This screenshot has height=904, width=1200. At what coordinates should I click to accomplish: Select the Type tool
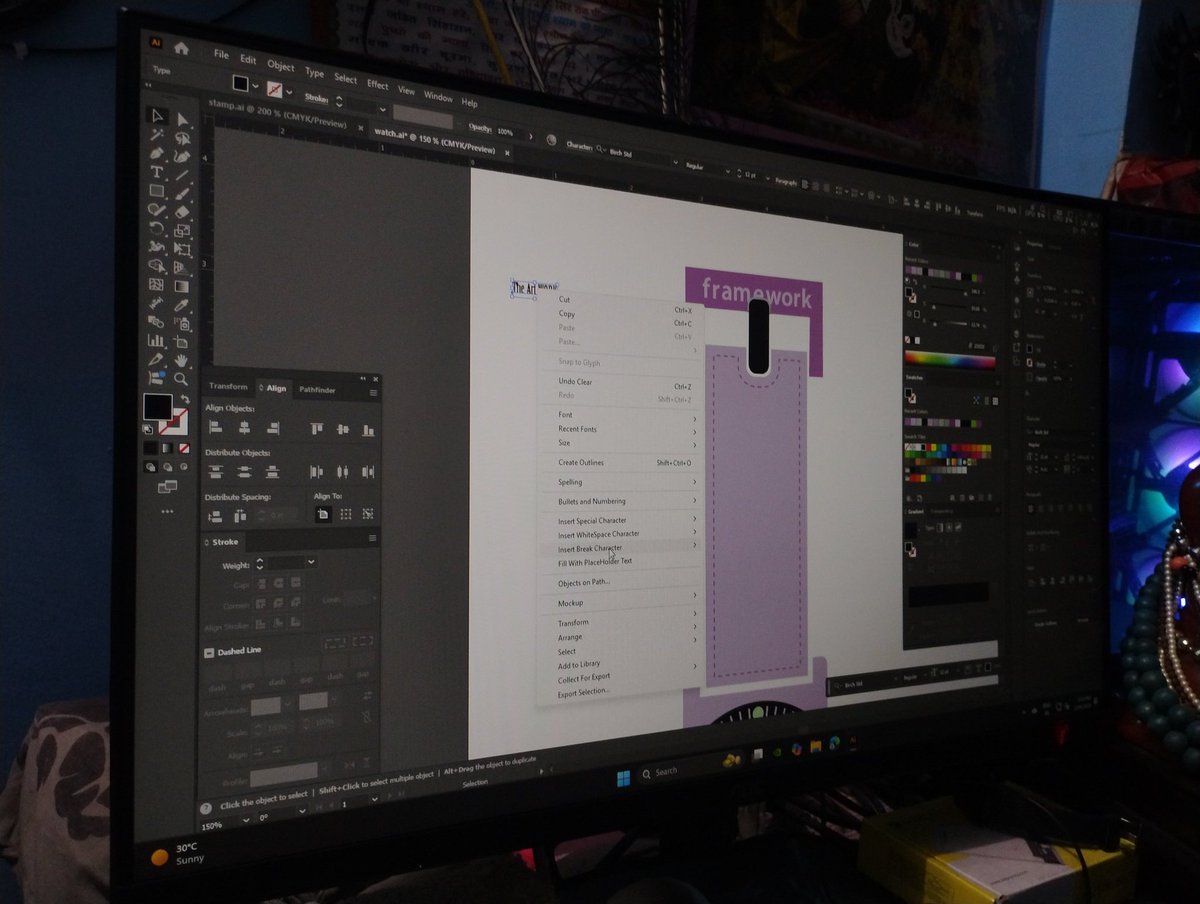[x=157, y=172]
